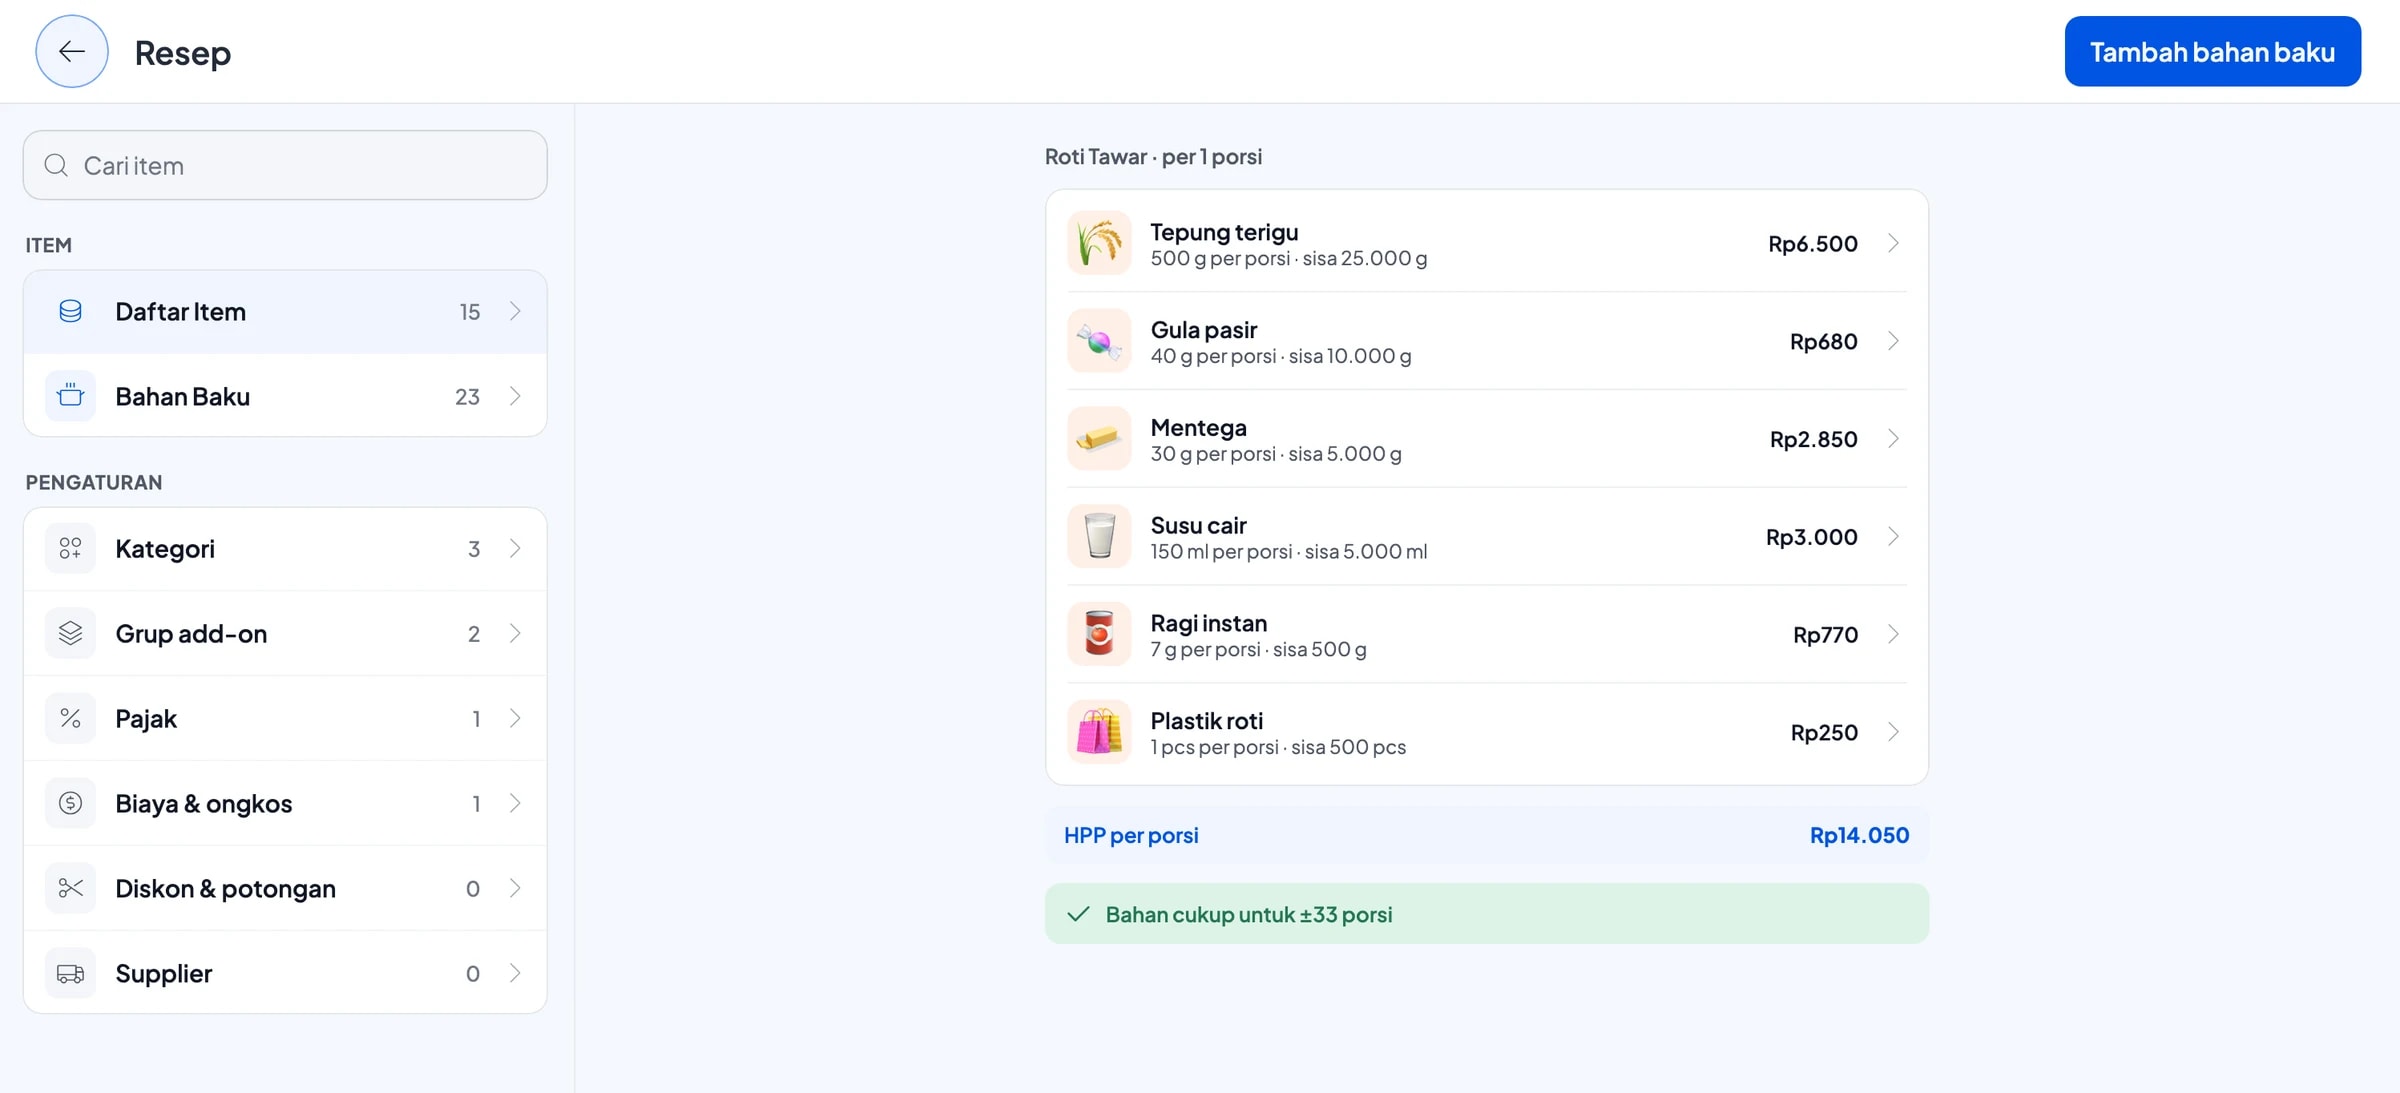The width and height of the screenshot is (2400, 1093).
Task: Expand Gula pasir row chevron
Action: [x=1893, y=341]
